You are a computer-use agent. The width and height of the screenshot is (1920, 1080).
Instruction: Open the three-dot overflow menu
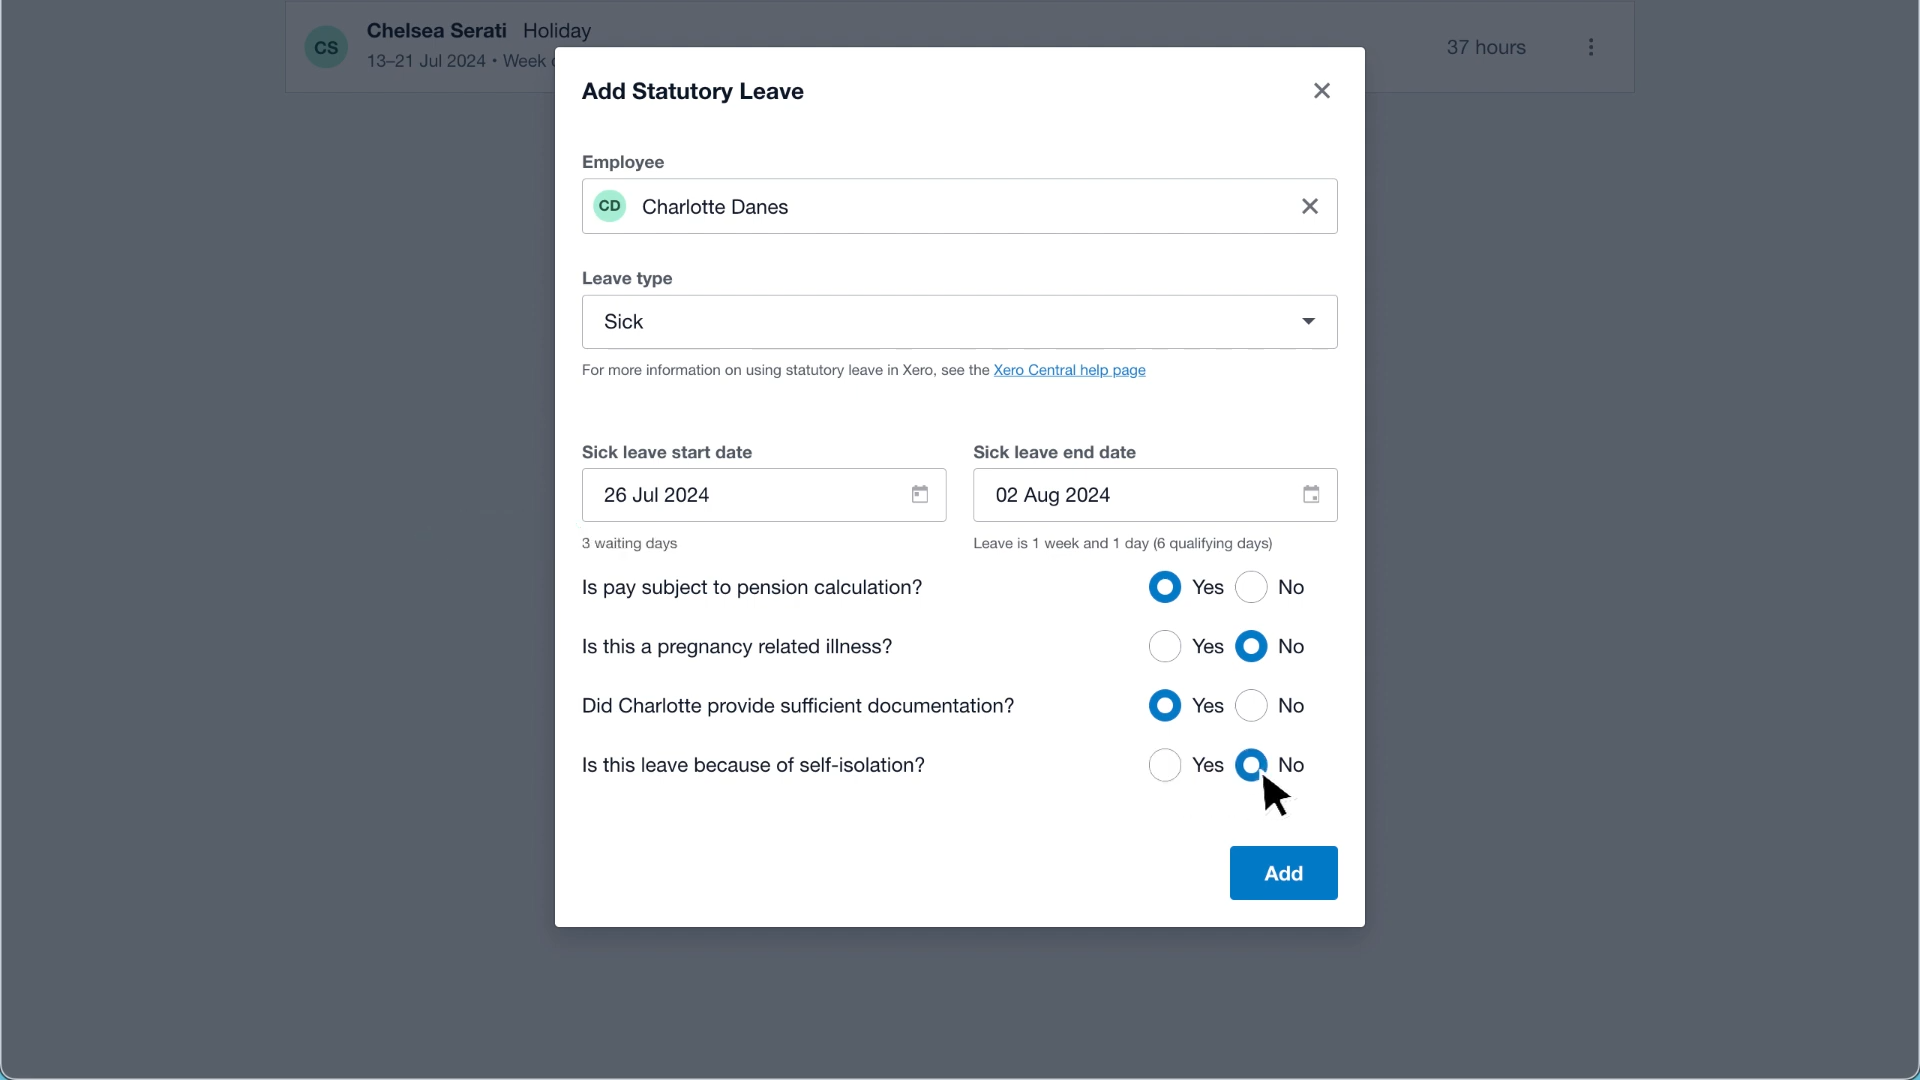[x=1591, y=46]
